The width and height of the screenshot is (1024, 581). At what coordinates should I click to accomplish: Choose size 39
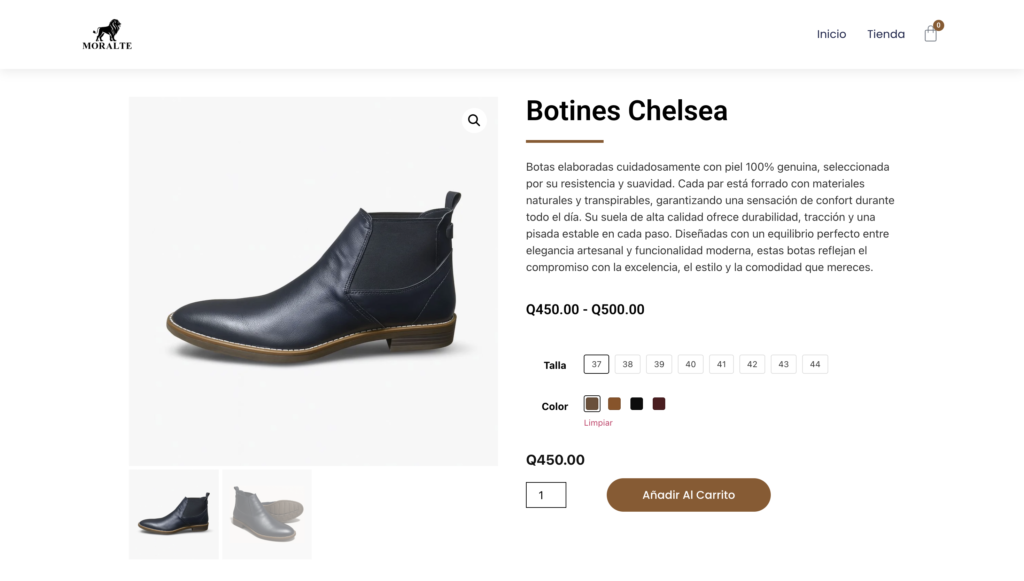[659, 364]
